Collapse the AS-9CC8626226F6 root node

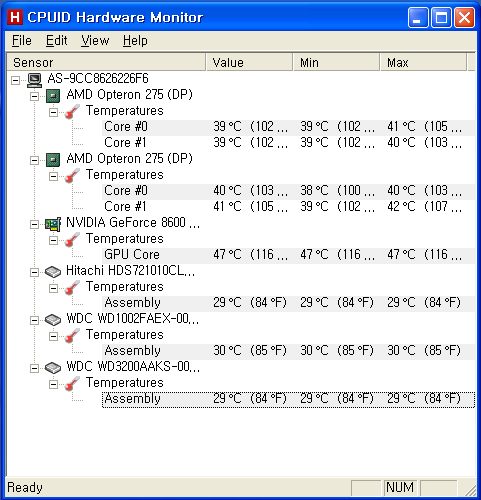15,80
